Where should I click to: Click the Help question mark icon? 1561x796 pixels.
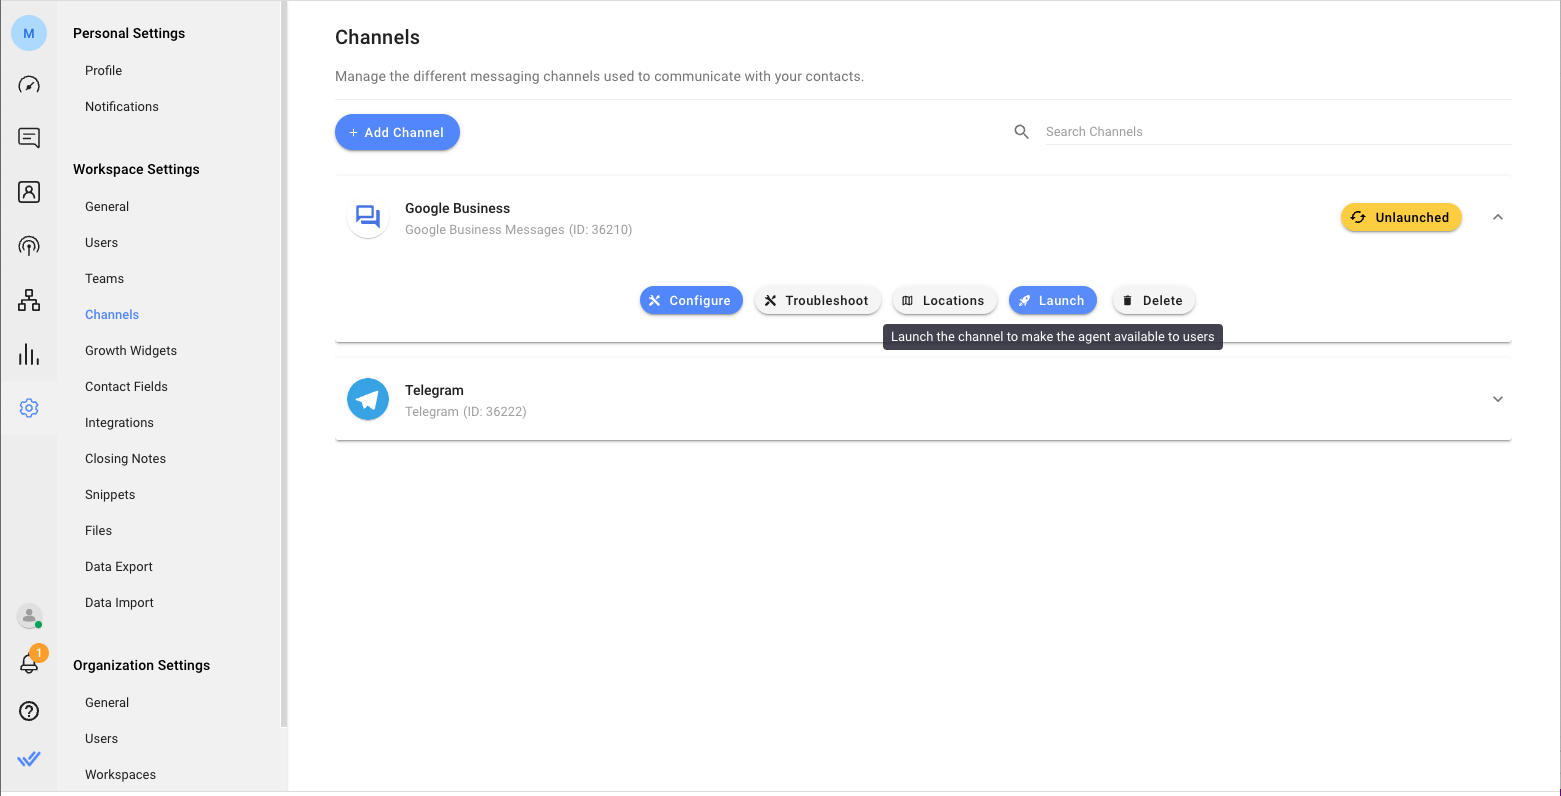[x=29, y=711]
